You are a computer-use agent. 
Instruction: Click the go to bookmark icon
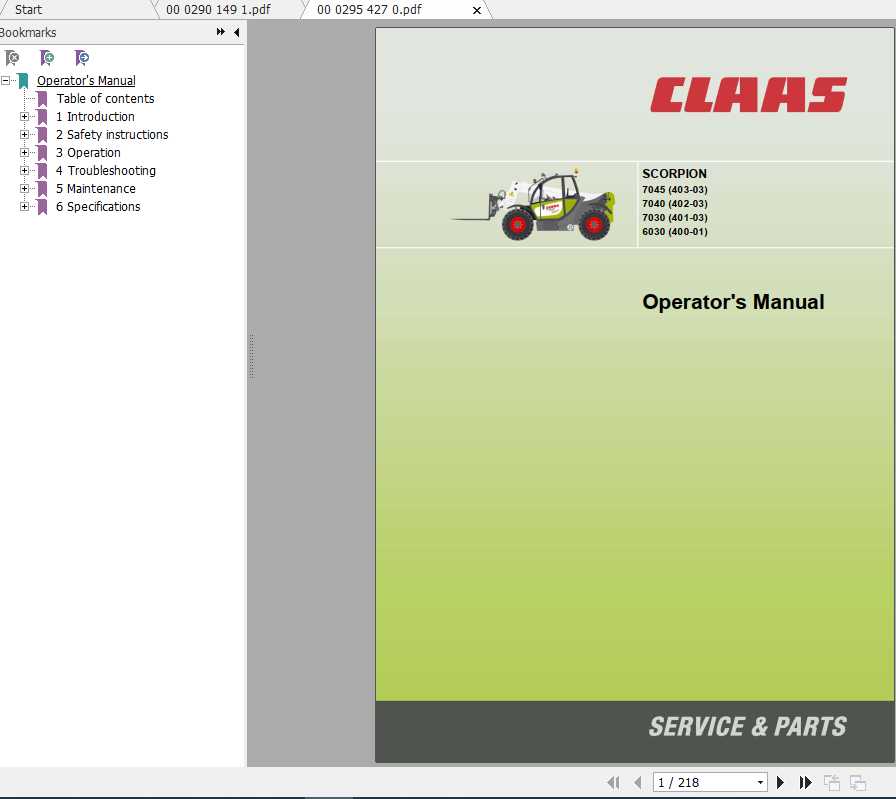coord(82,58)
